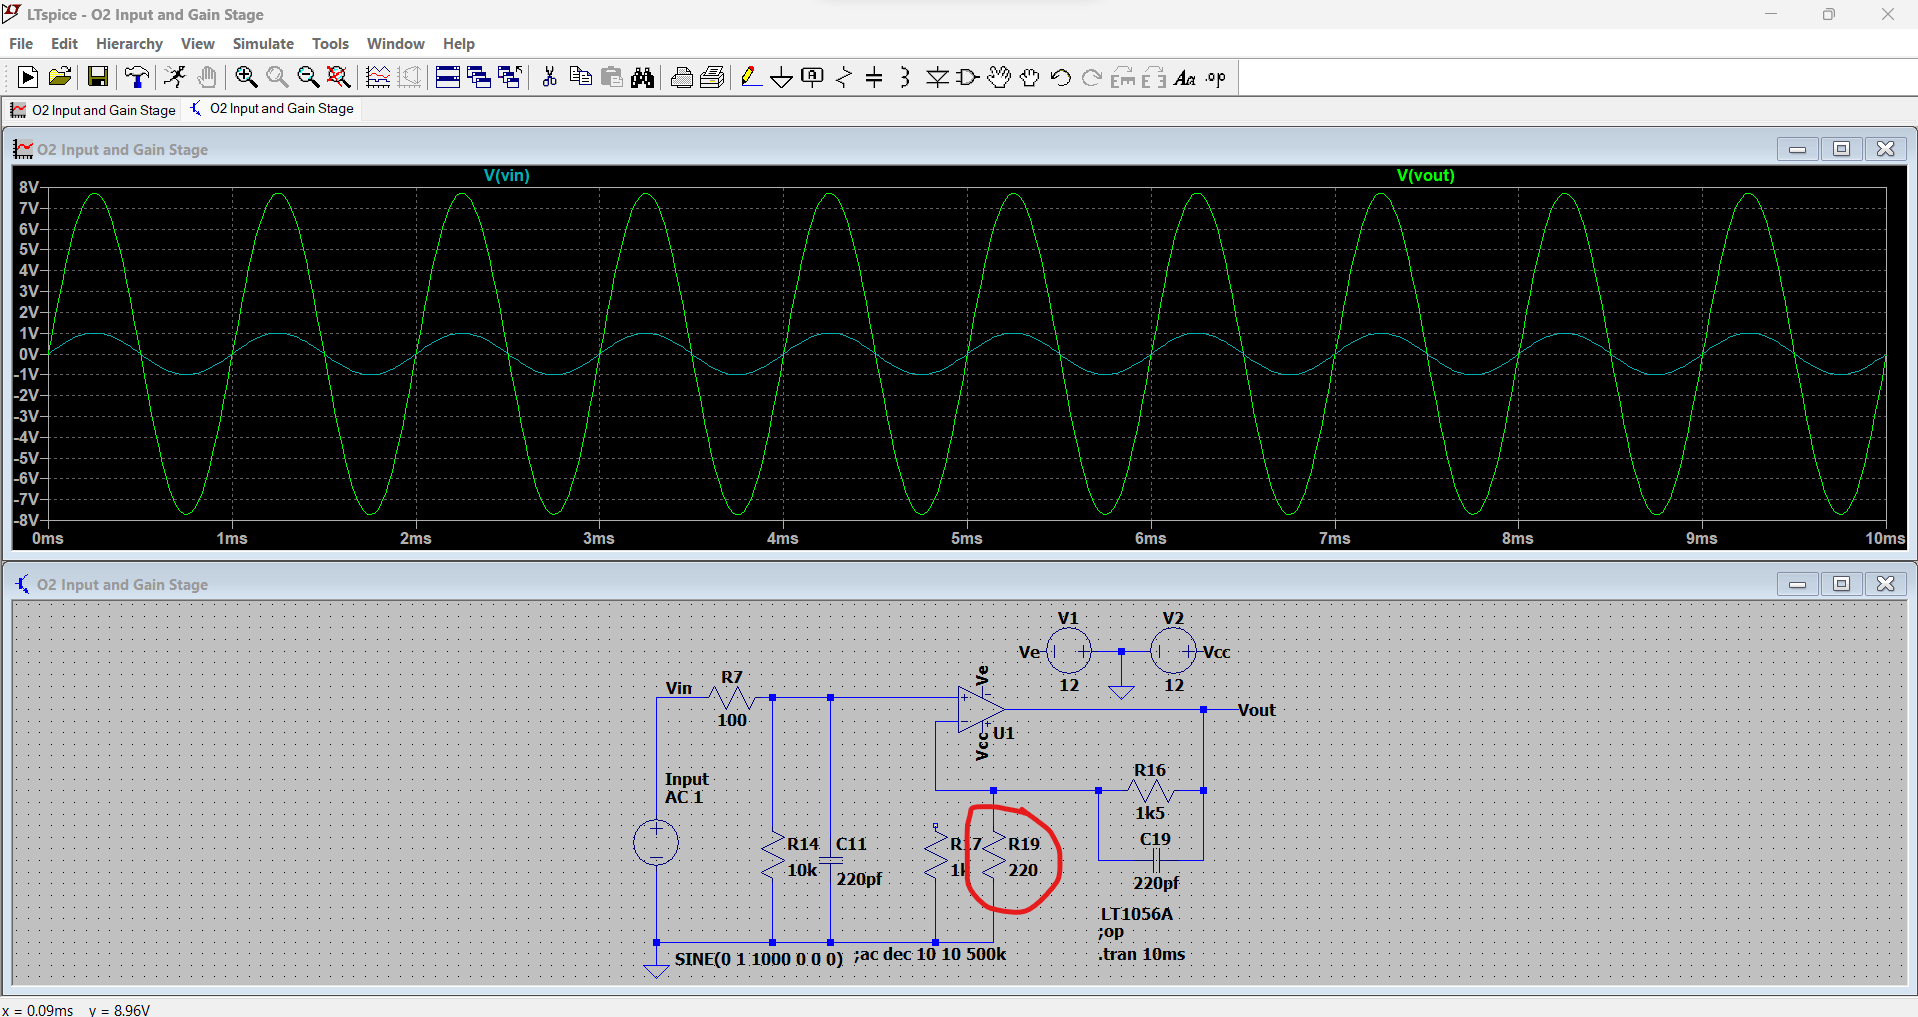
Task: Click the component AND-gate icon
Action: coord(968,77)
